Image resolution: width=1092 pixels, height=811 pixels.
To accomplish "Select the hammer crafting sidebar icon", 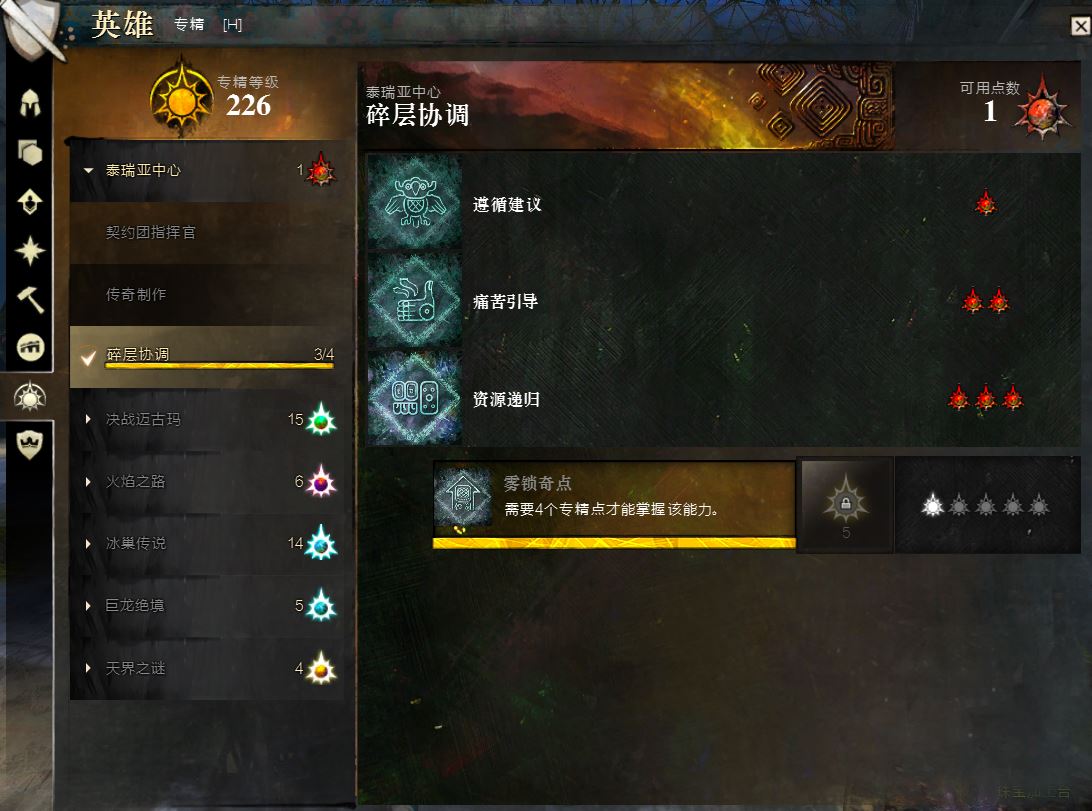I will pos(29,299).
